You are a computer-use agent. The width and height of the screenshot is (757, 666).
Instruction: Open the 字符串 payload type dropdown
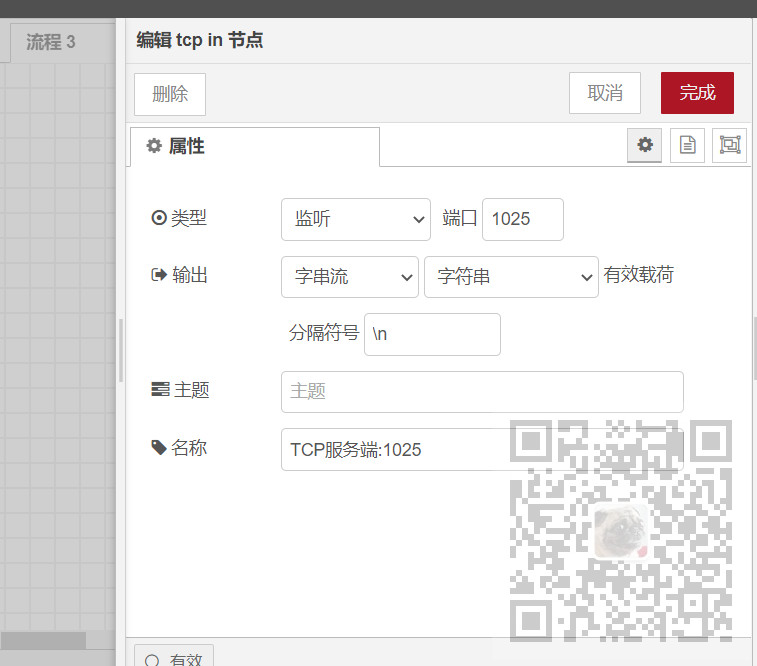tap(511, 277)
